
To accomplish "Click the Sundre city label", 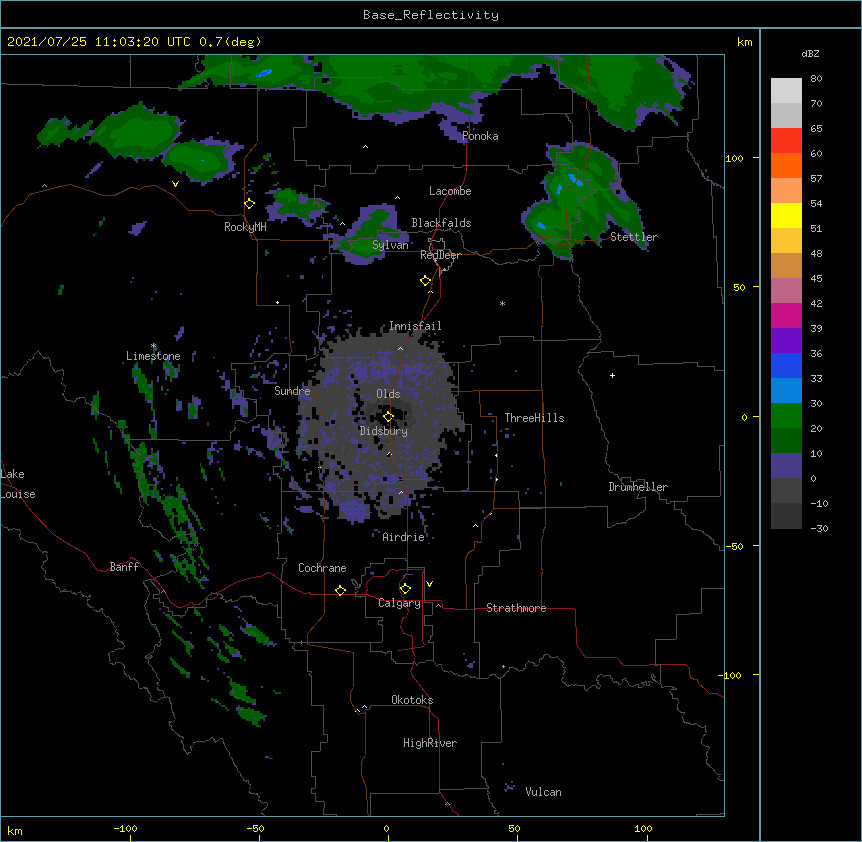I will [x=292, y=391].
